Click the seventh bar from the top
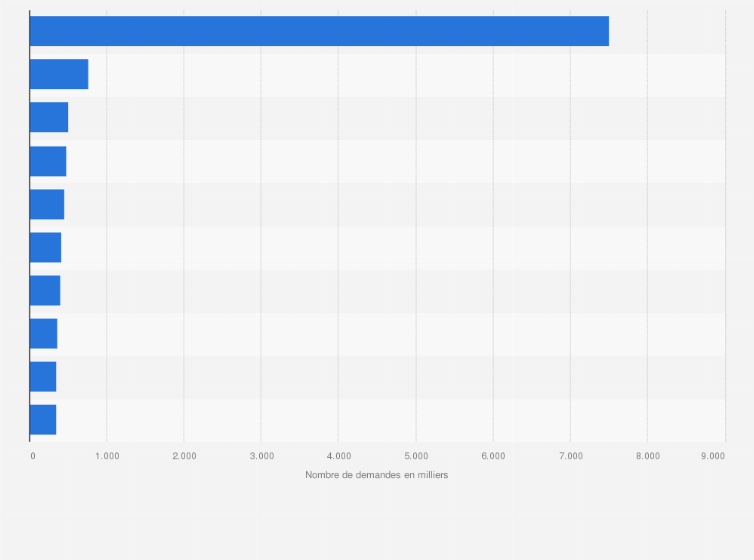 [x=45, y=290]
